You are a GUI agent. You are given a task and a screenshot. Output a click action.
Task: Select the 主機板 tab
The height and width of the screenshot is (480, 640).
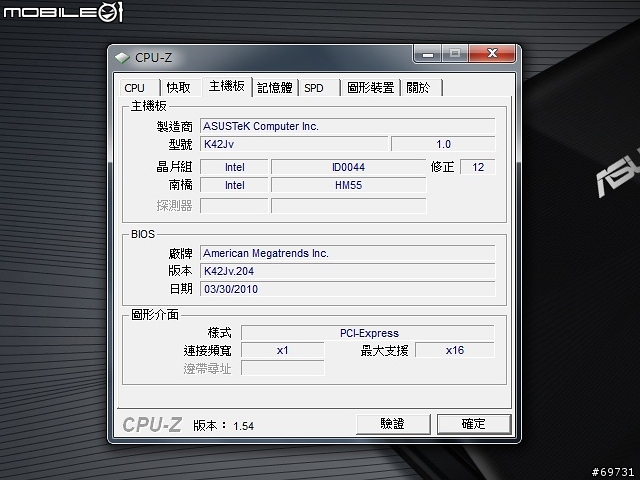[x=227, y=87]
